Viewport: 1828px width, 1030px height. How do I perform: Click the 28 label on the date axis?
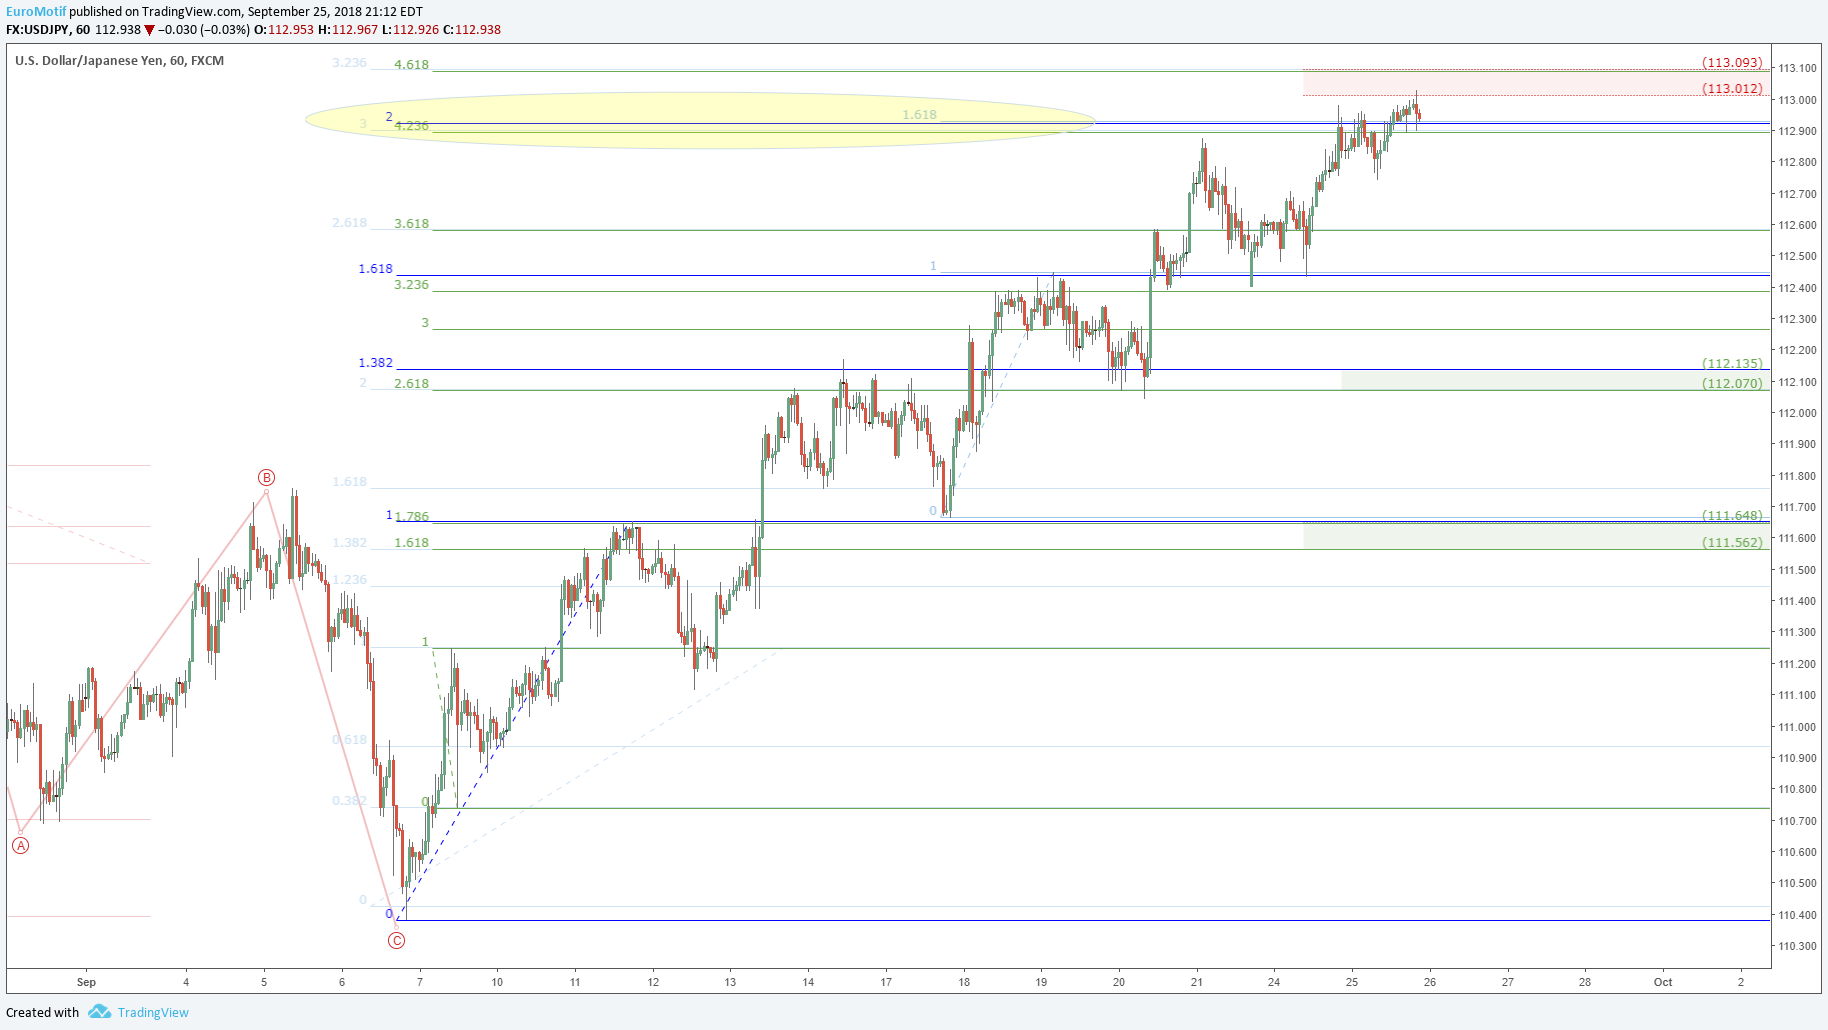click(x=1585, y=982)
